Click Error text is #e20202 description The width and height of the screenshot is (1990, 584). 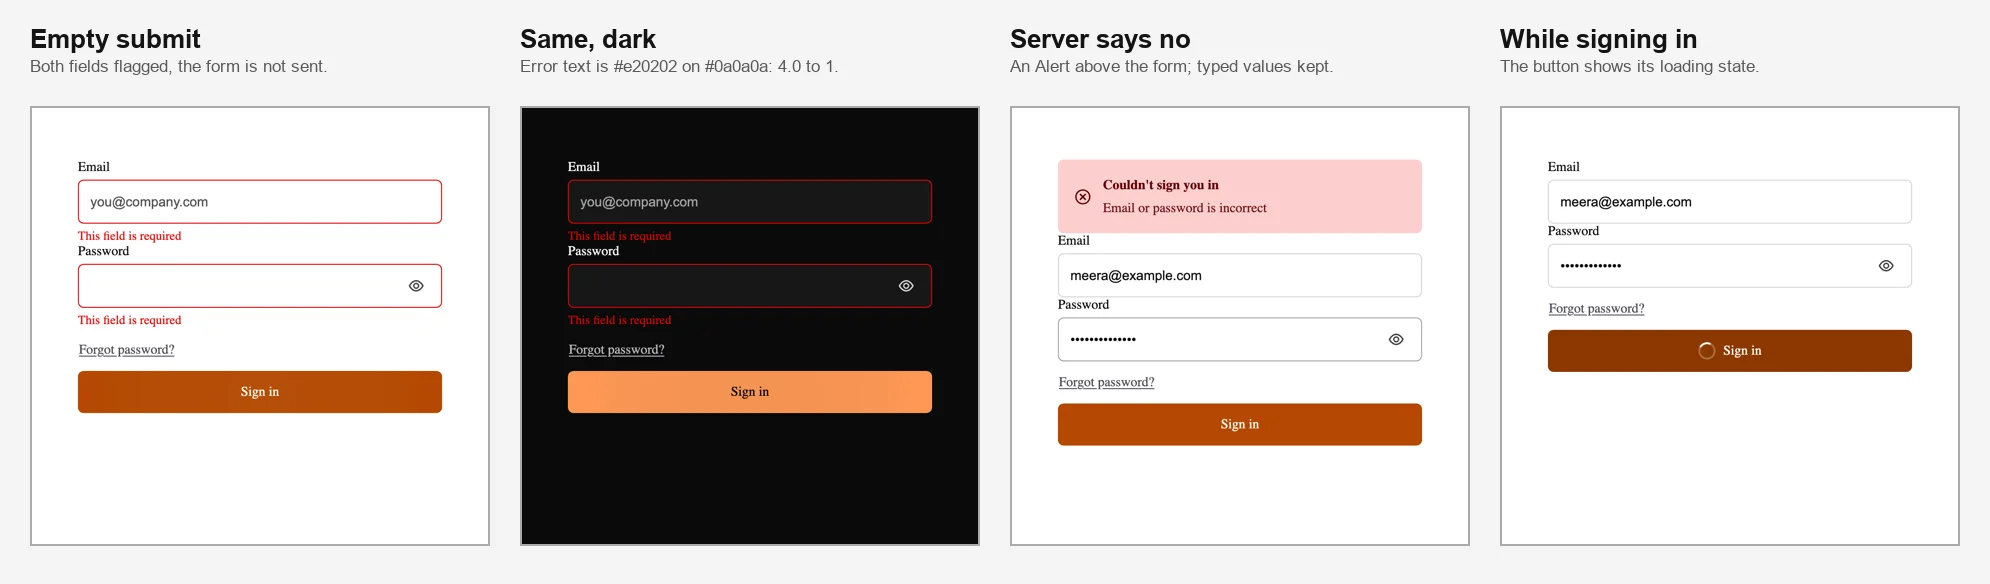tap(679, 67)
